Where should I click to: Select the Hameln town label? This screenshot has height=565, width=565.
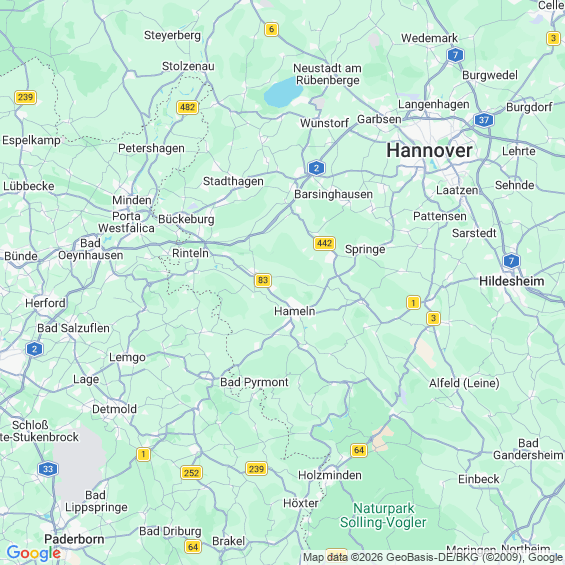(294, 311)
